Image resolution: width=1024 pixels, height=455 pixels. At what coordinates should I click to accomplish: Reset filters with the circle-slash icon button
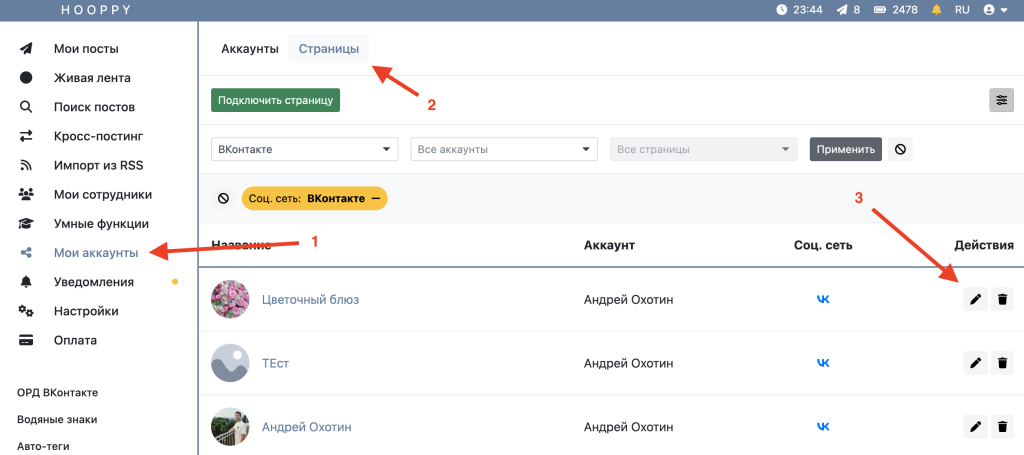coord(900,149)
